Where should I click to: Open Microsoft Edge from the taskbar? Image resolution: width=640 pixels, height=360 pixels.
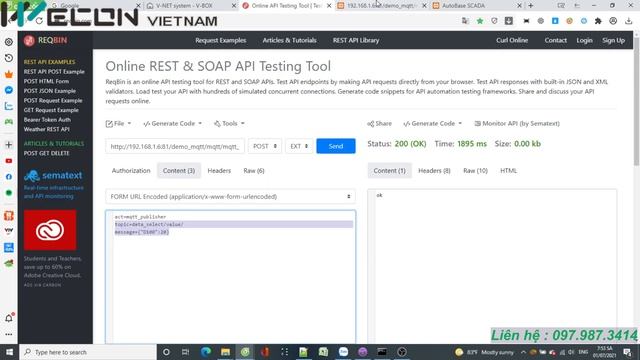[206, 352]
